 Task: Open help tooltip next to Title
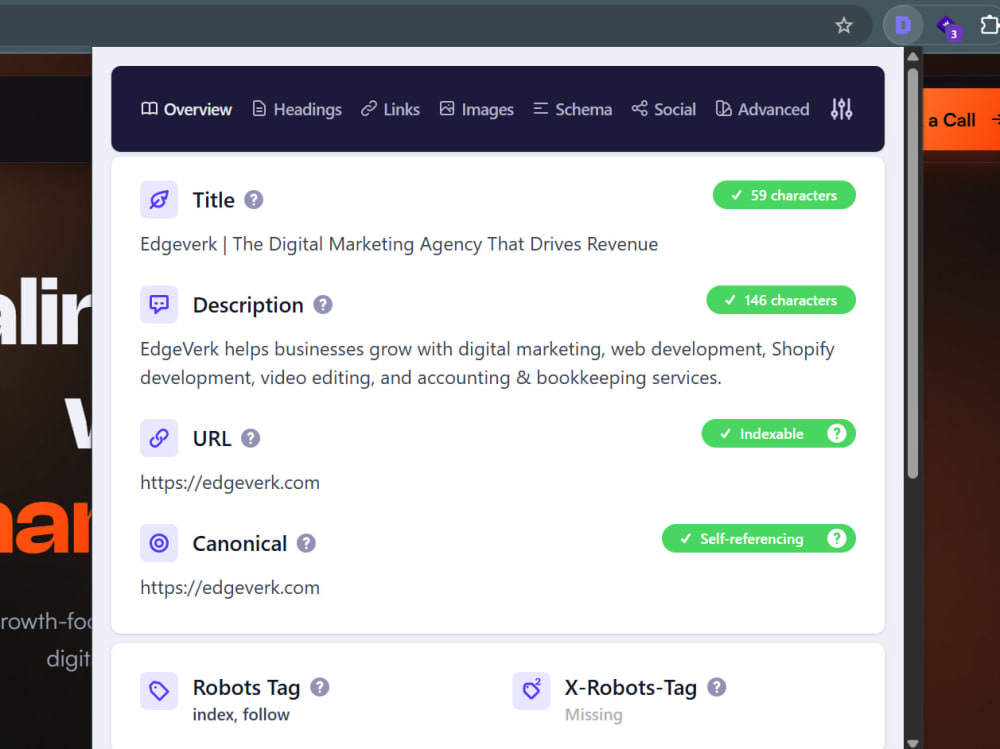tap(254, 200)
